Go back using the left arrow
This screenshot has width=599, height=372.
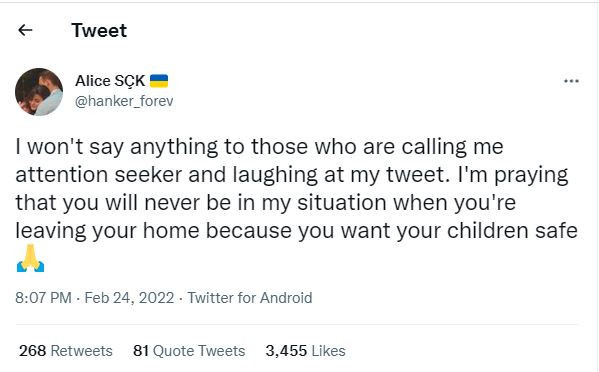pyautogui.click(x=25, y=30)
